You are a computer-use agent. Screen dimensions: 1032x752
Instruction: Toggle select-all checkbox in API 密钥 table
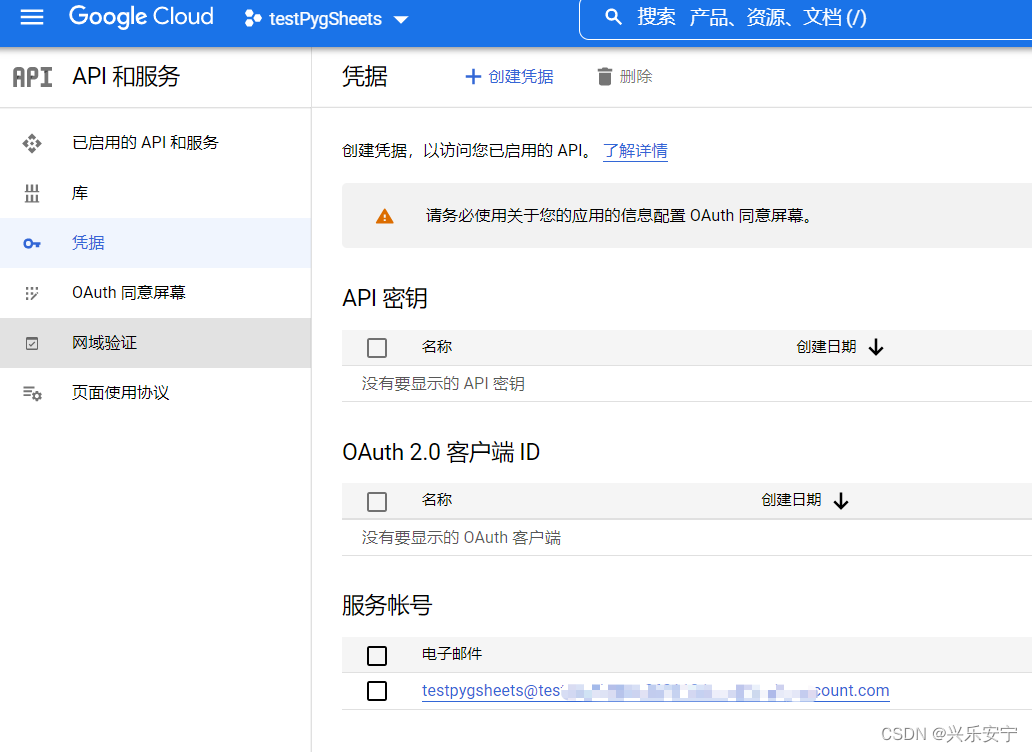[377, 347]
